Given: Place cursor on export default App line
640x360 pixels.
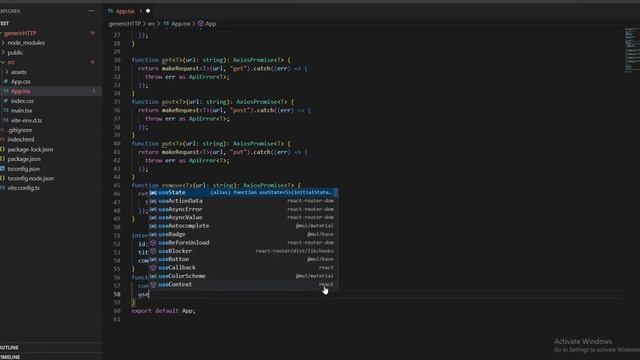Looking at the screenshot, I should click(x=163, y=311).
